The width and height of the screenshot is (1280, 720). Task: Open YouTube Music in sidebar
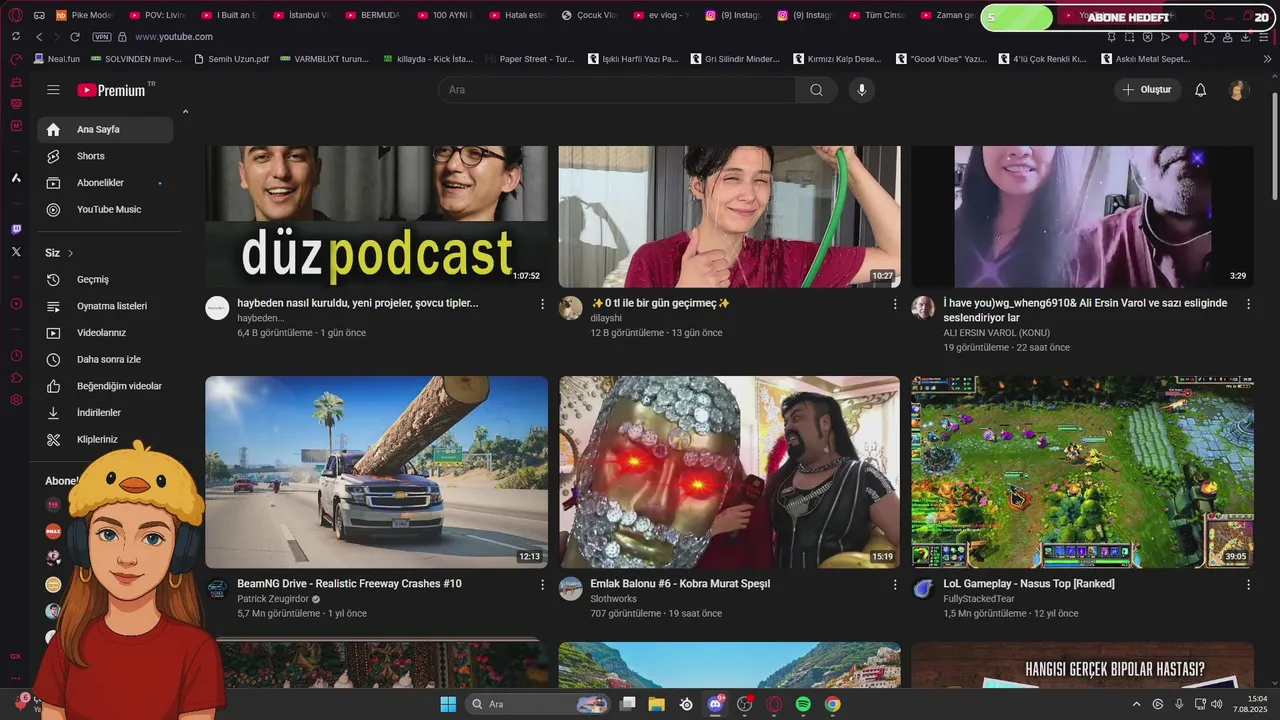pos(105,209)
